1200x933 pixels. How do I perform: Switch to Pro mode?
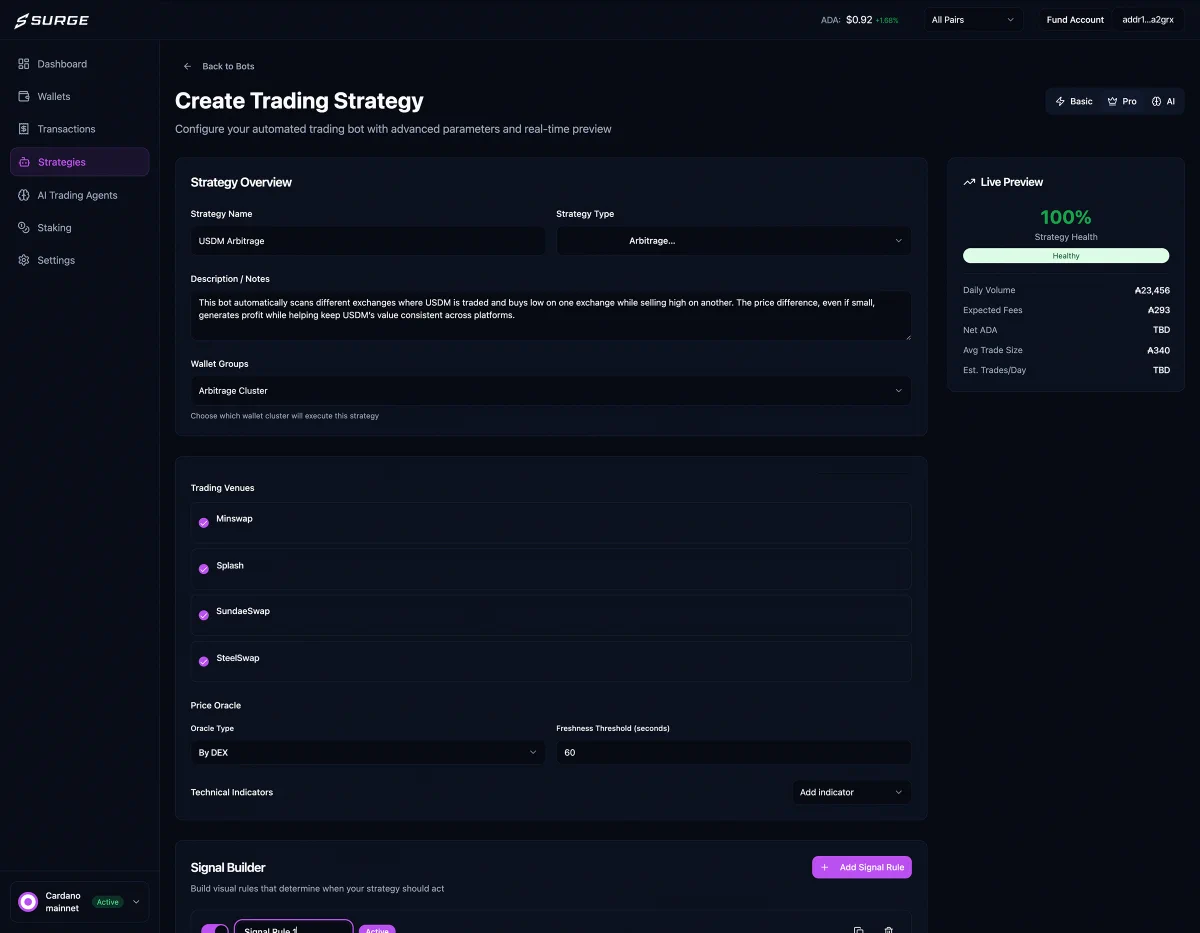click(1122, 101)
